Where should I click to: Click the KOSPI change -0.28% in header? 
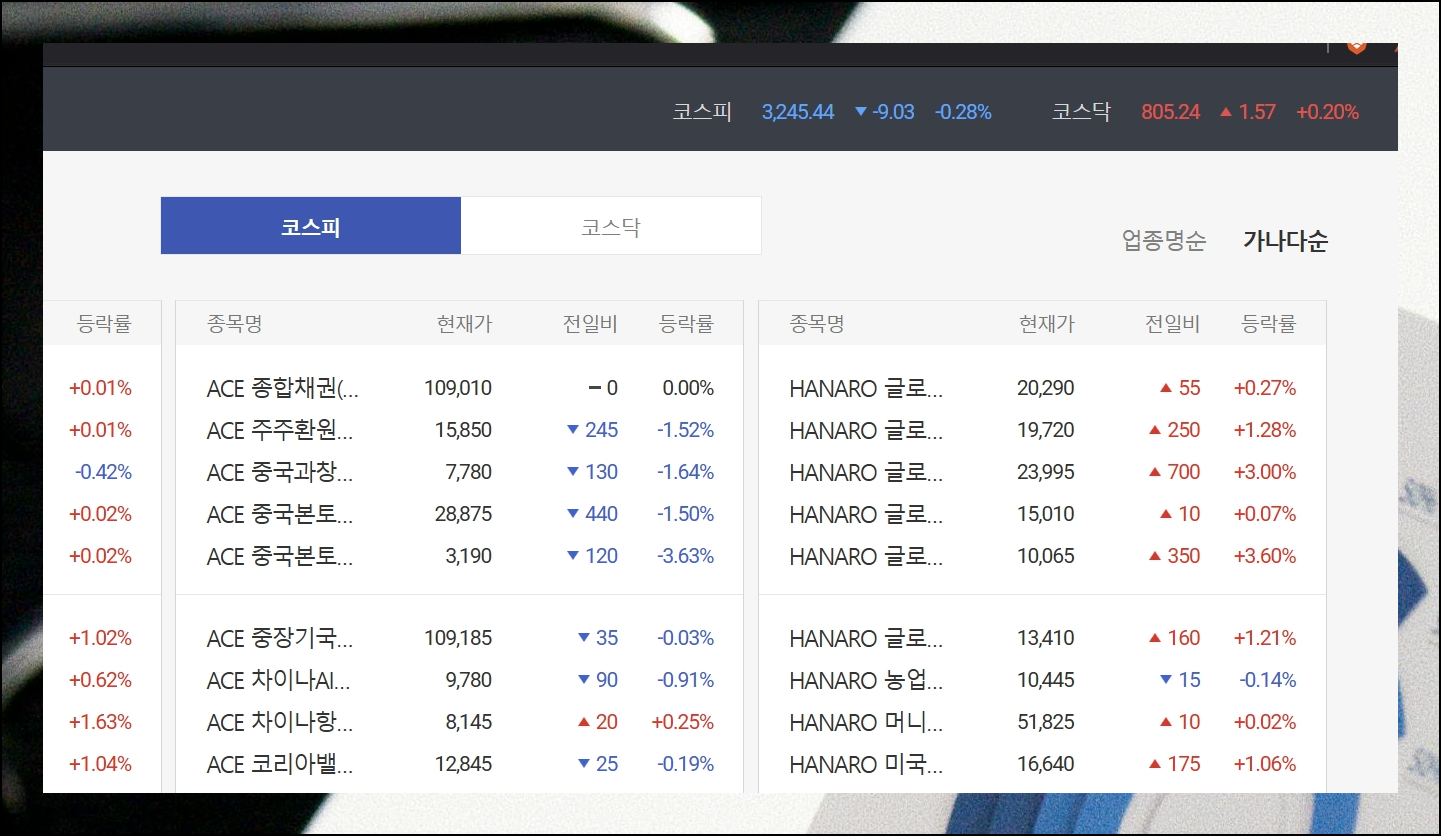coord(963,112)
